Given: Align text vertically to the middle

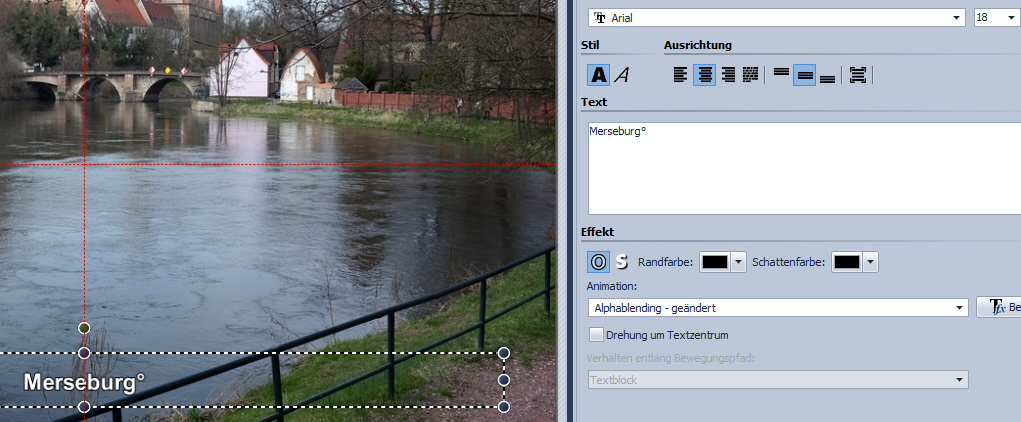Looking at the screenshot, I should [804, 74].
